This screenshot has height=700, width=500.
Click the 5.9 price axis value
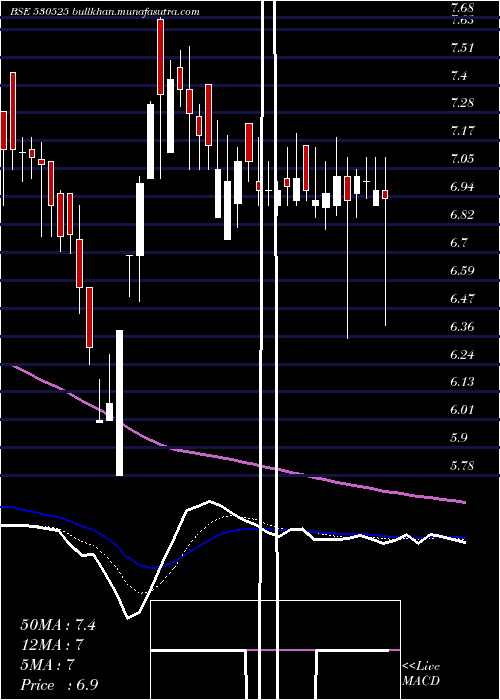pos(459,438)
